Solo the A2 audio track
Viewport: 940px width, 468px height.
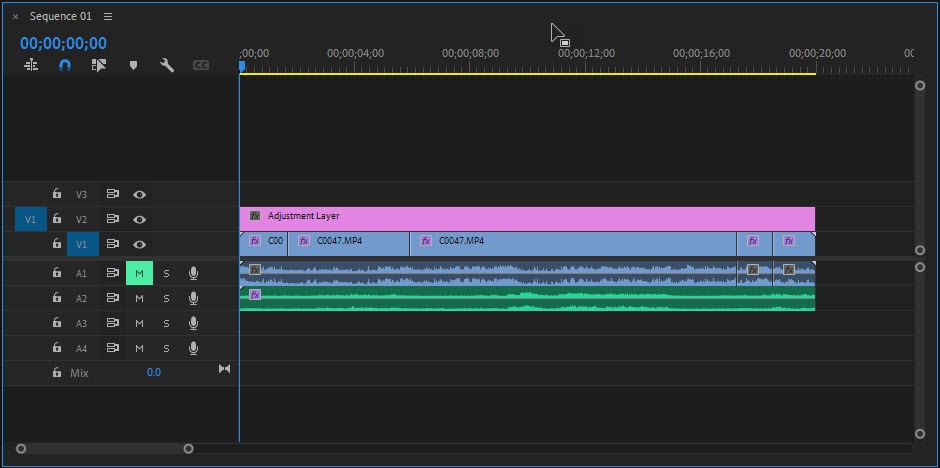tap(167, 298)
